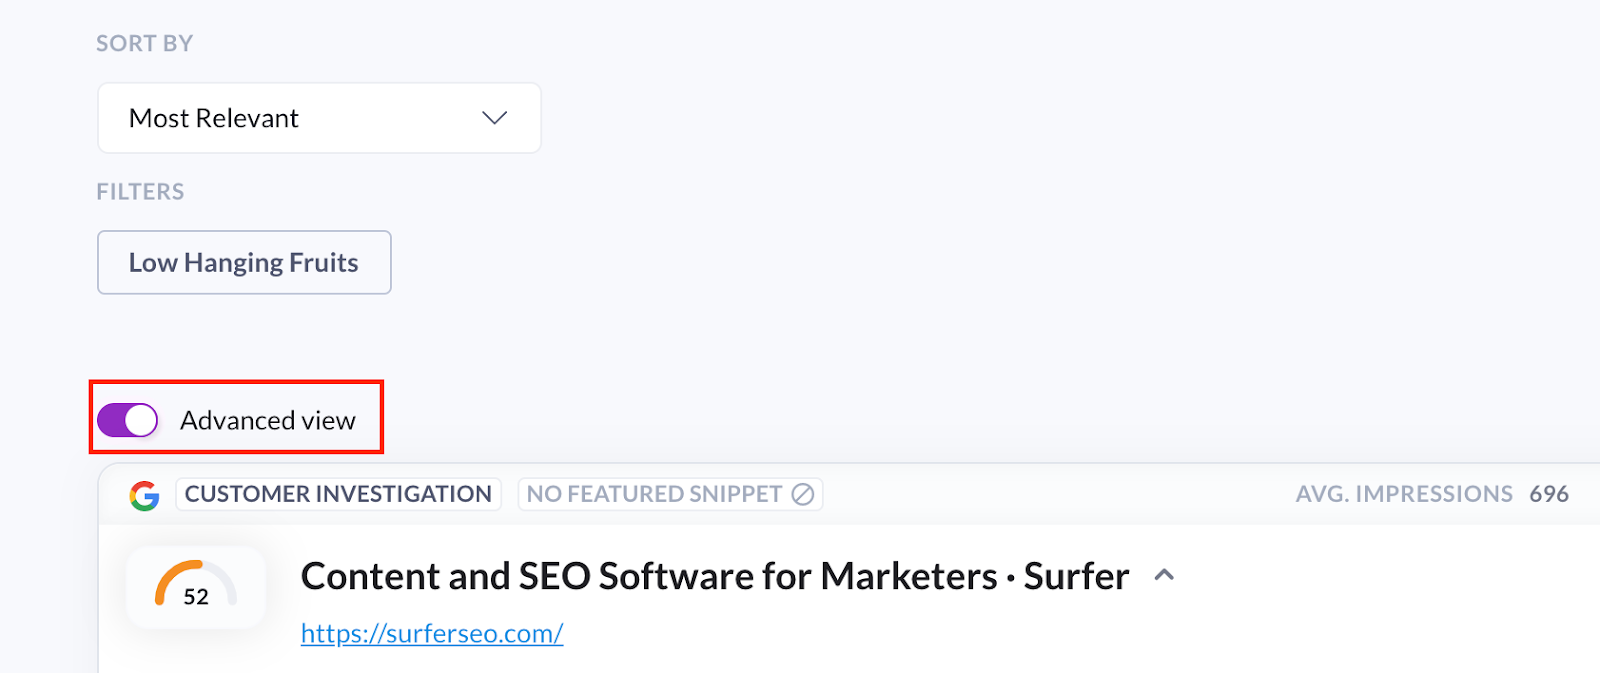Click the Advanced view label text
This screenshot has height=673, width=1600.
pos(267,421)
